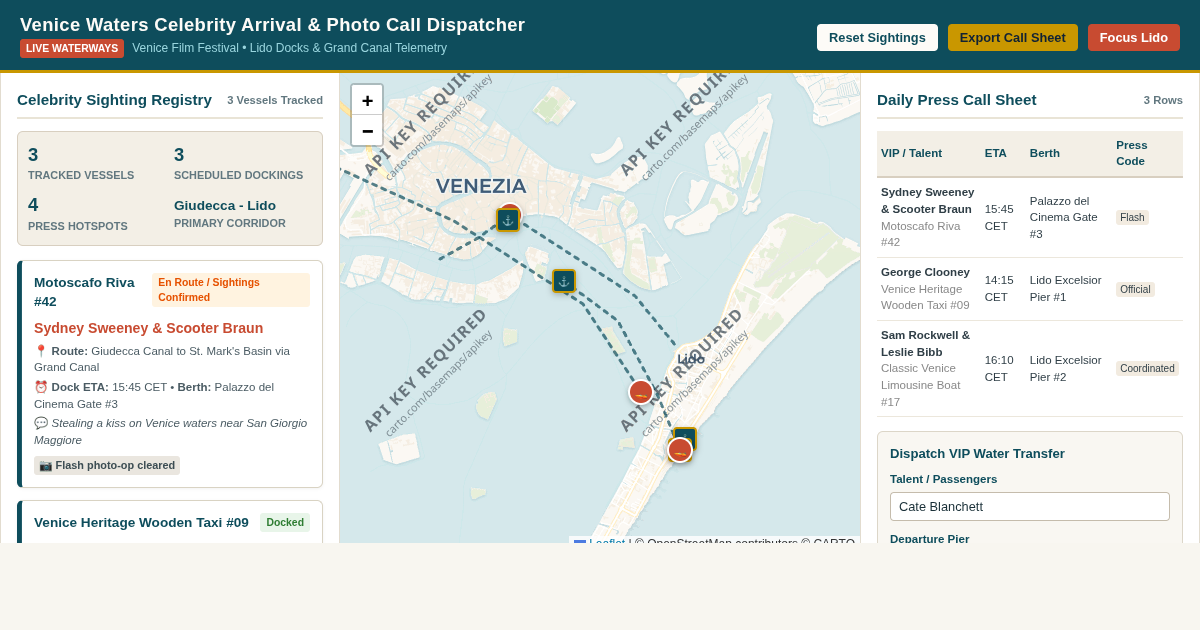
Task: Click Giudecca - Lido primary corridor value
Action: (x=225, y=205)
